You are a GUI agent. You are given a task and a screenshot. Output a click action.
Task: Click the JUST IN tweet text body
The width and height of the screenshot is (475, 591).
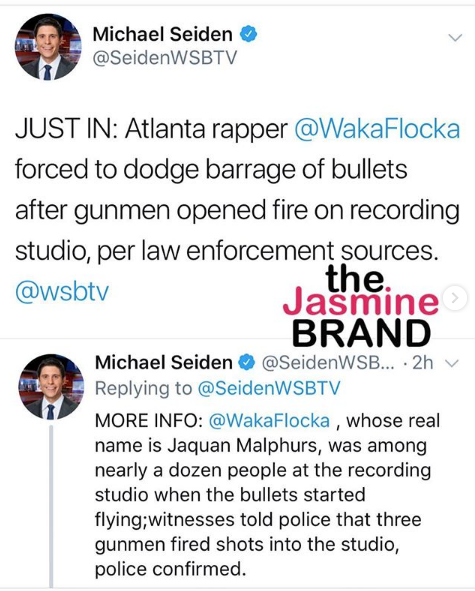(x=238, y=190)
